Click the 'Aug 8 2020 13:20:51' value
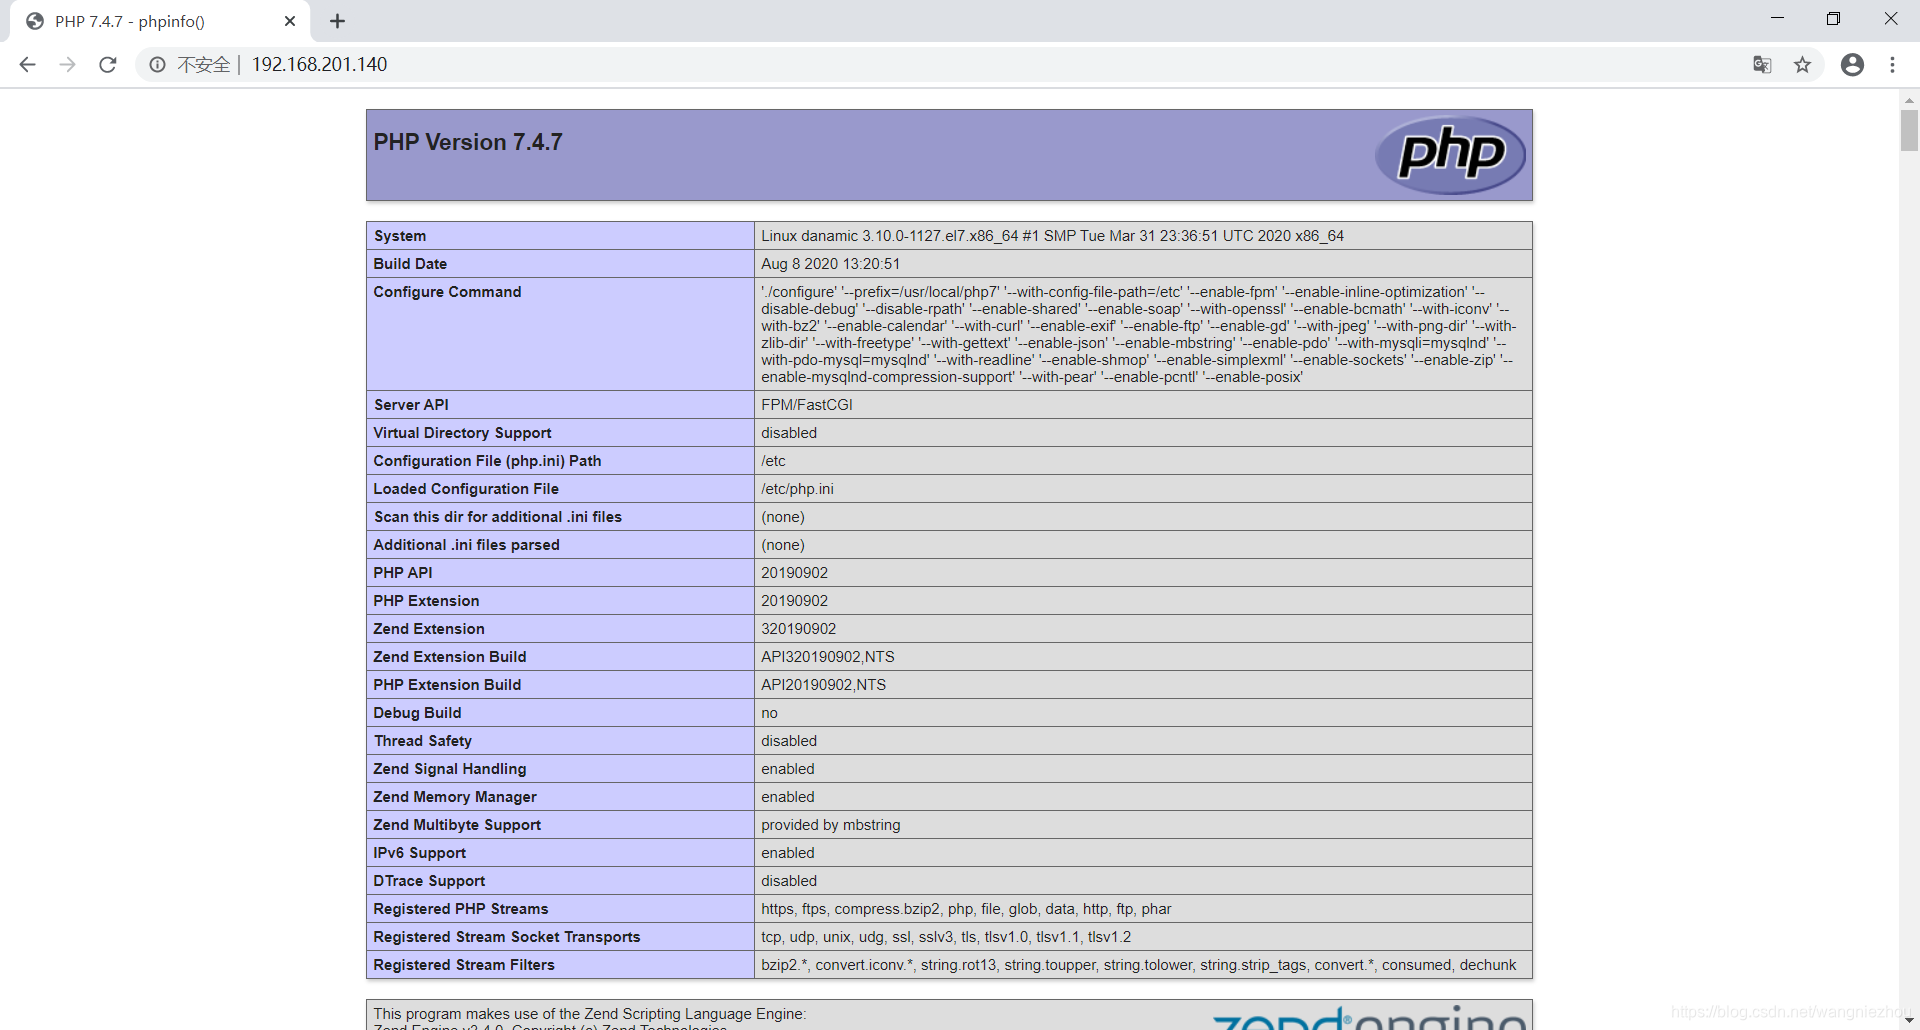This screenshot has width=1920, height=1030. (x=830, y=264)
